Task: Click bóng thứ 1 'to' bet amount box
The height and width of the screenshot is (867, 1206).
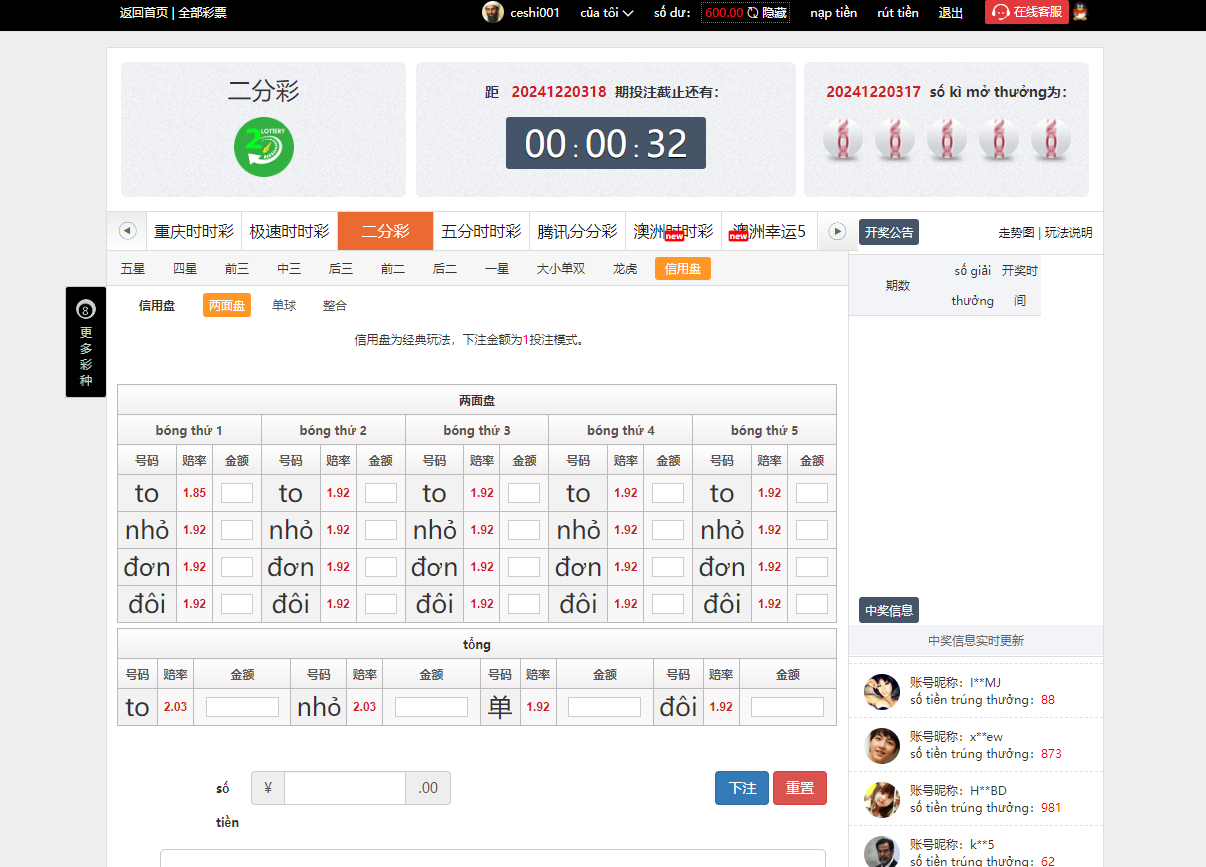Action: click(x=237, y=493)
